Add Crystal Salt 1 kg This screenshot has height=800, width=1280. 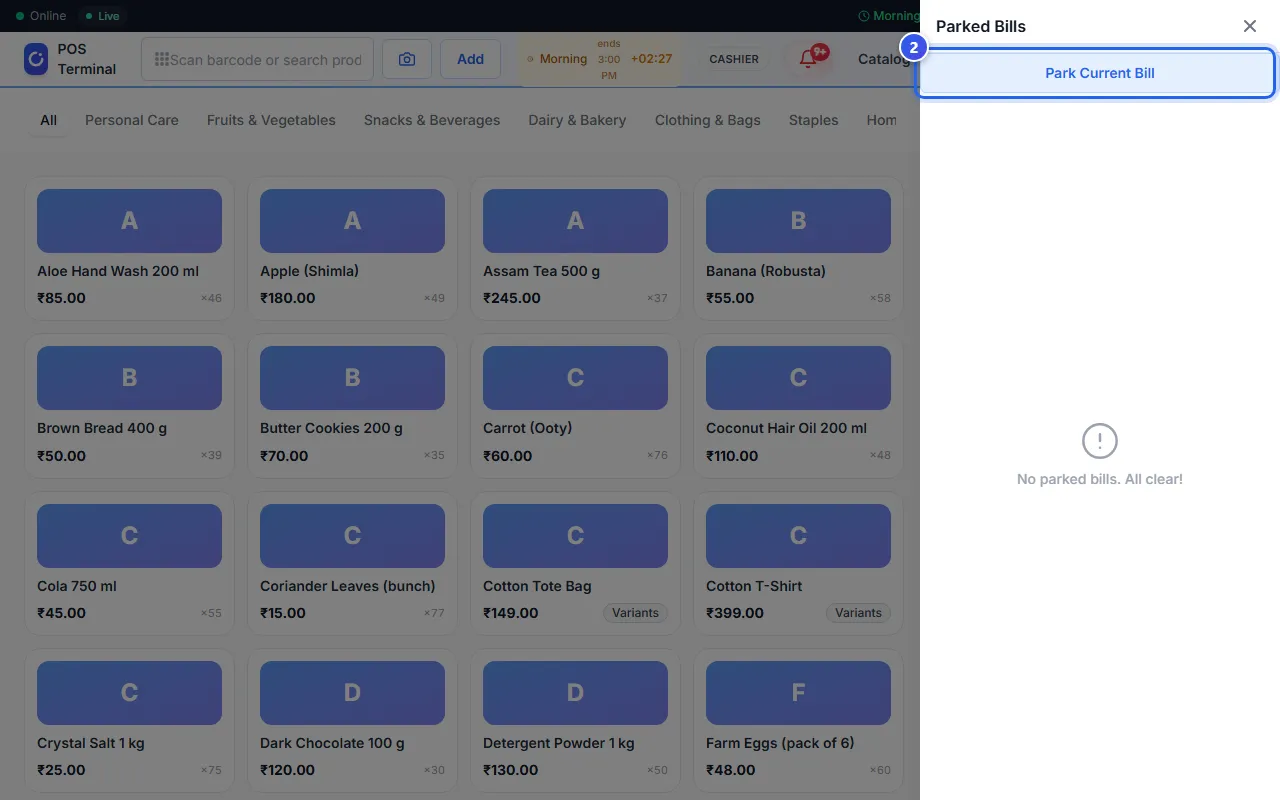(130, 721)
